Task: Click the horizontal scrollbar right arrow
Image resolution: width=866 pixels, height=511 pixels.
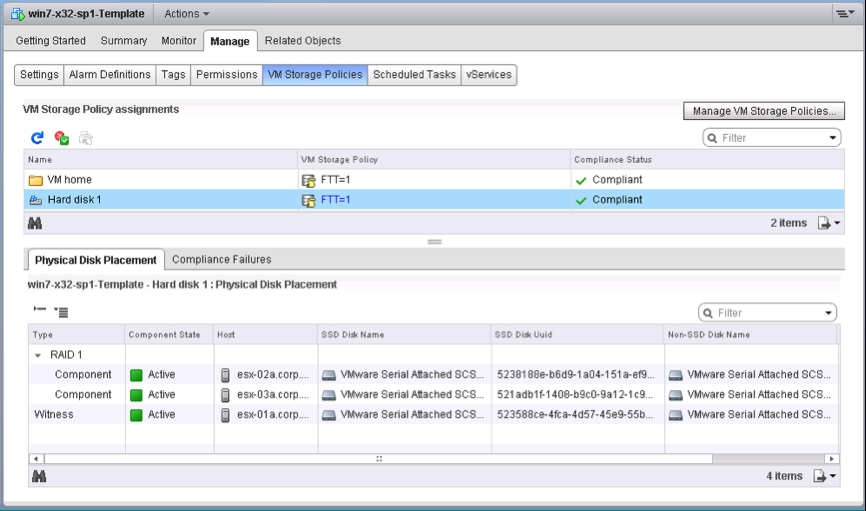Action: click(832, 459)
